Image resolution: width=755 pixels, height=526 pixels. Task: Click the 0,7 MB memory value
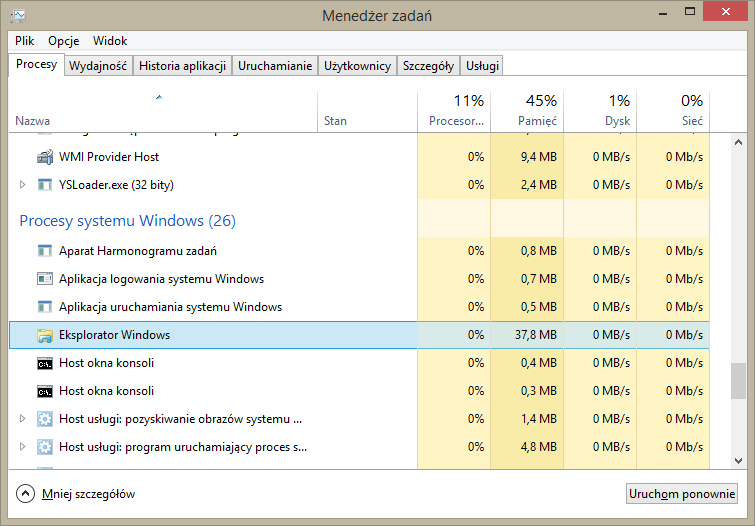(539, 279)
